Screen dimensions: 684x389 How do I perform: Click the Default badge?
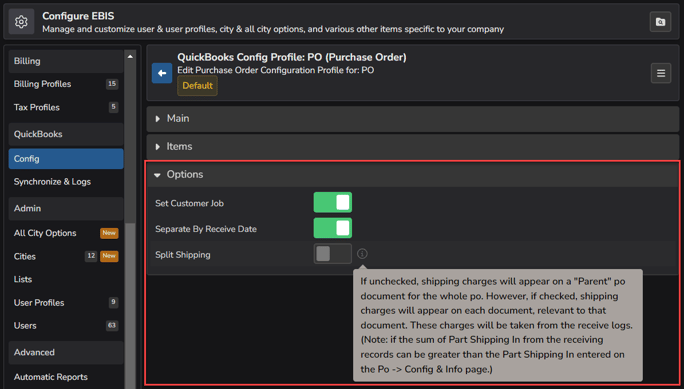[197, 86]
